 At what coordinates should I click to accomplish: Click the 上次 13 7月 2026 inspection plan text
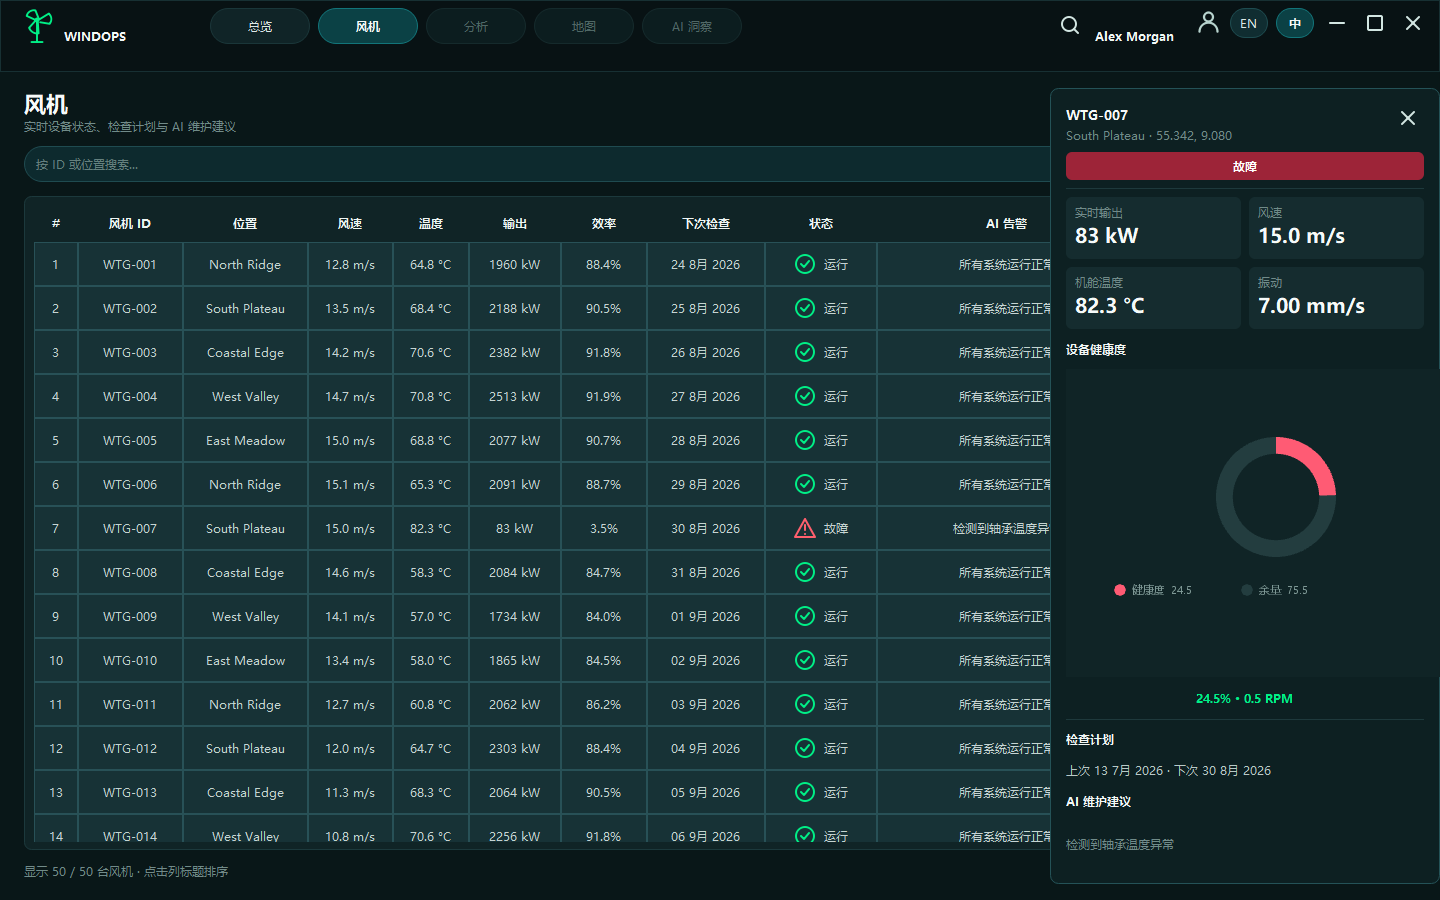(1168, 770)
